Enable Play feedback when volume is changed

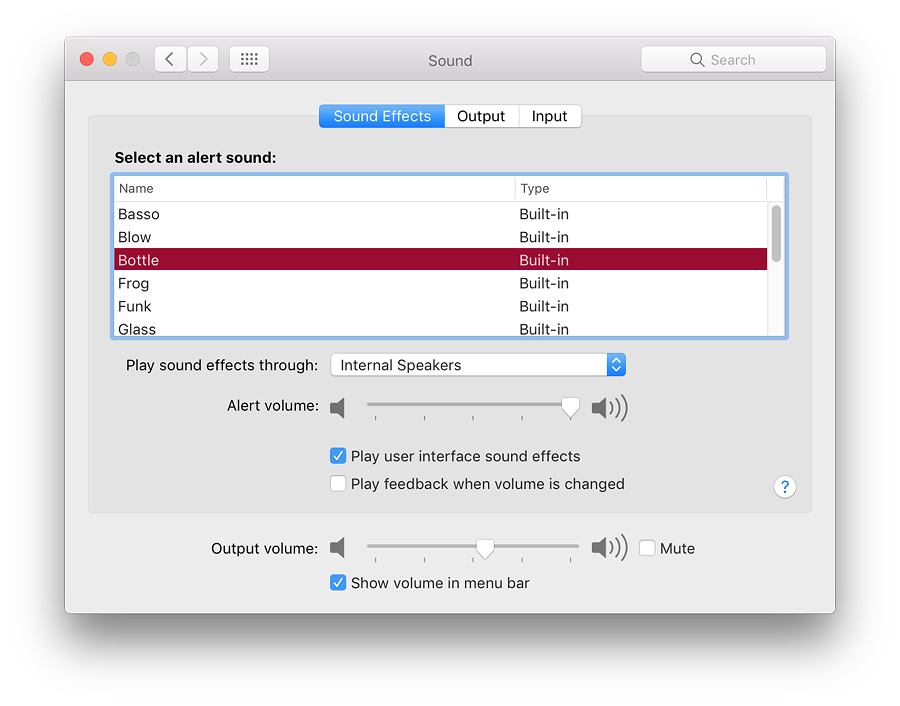[338, 483]
